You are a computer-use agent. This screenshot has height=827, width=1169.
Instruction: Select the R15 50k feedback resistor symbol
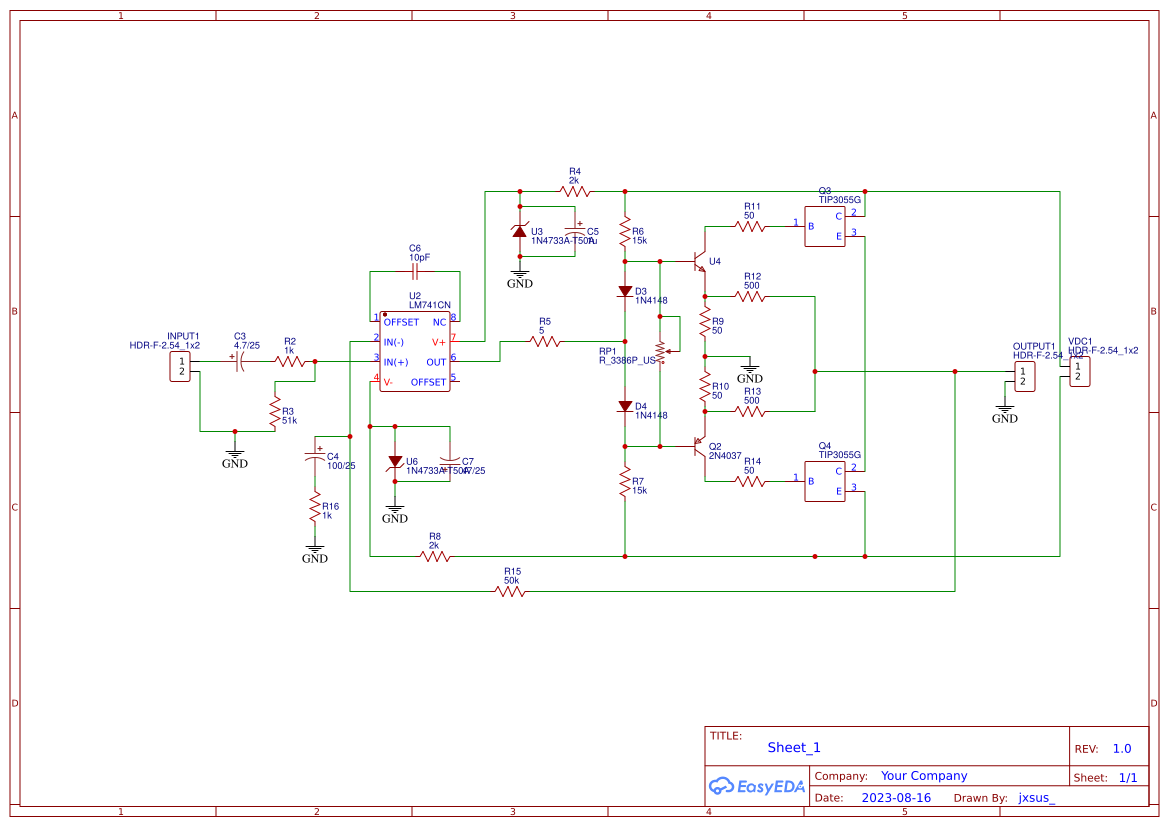click(510, 591)
